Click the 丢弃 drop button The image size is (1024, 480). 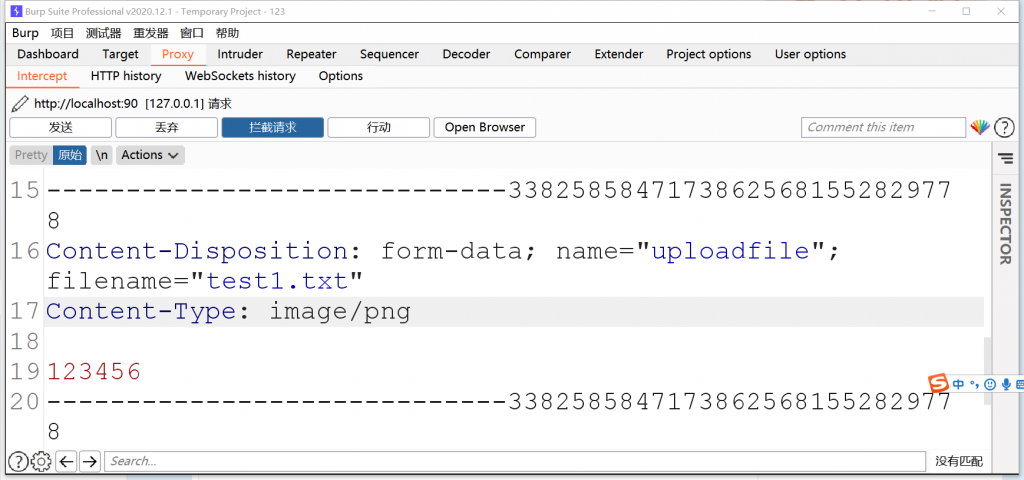click(167, 127)
